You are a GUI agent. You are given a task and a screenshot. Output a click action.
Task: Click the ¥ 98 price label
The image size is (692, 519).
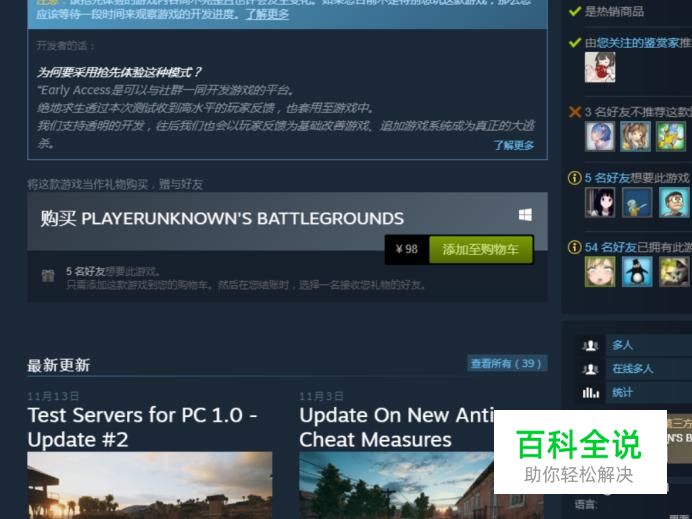[x=406, y=249]
